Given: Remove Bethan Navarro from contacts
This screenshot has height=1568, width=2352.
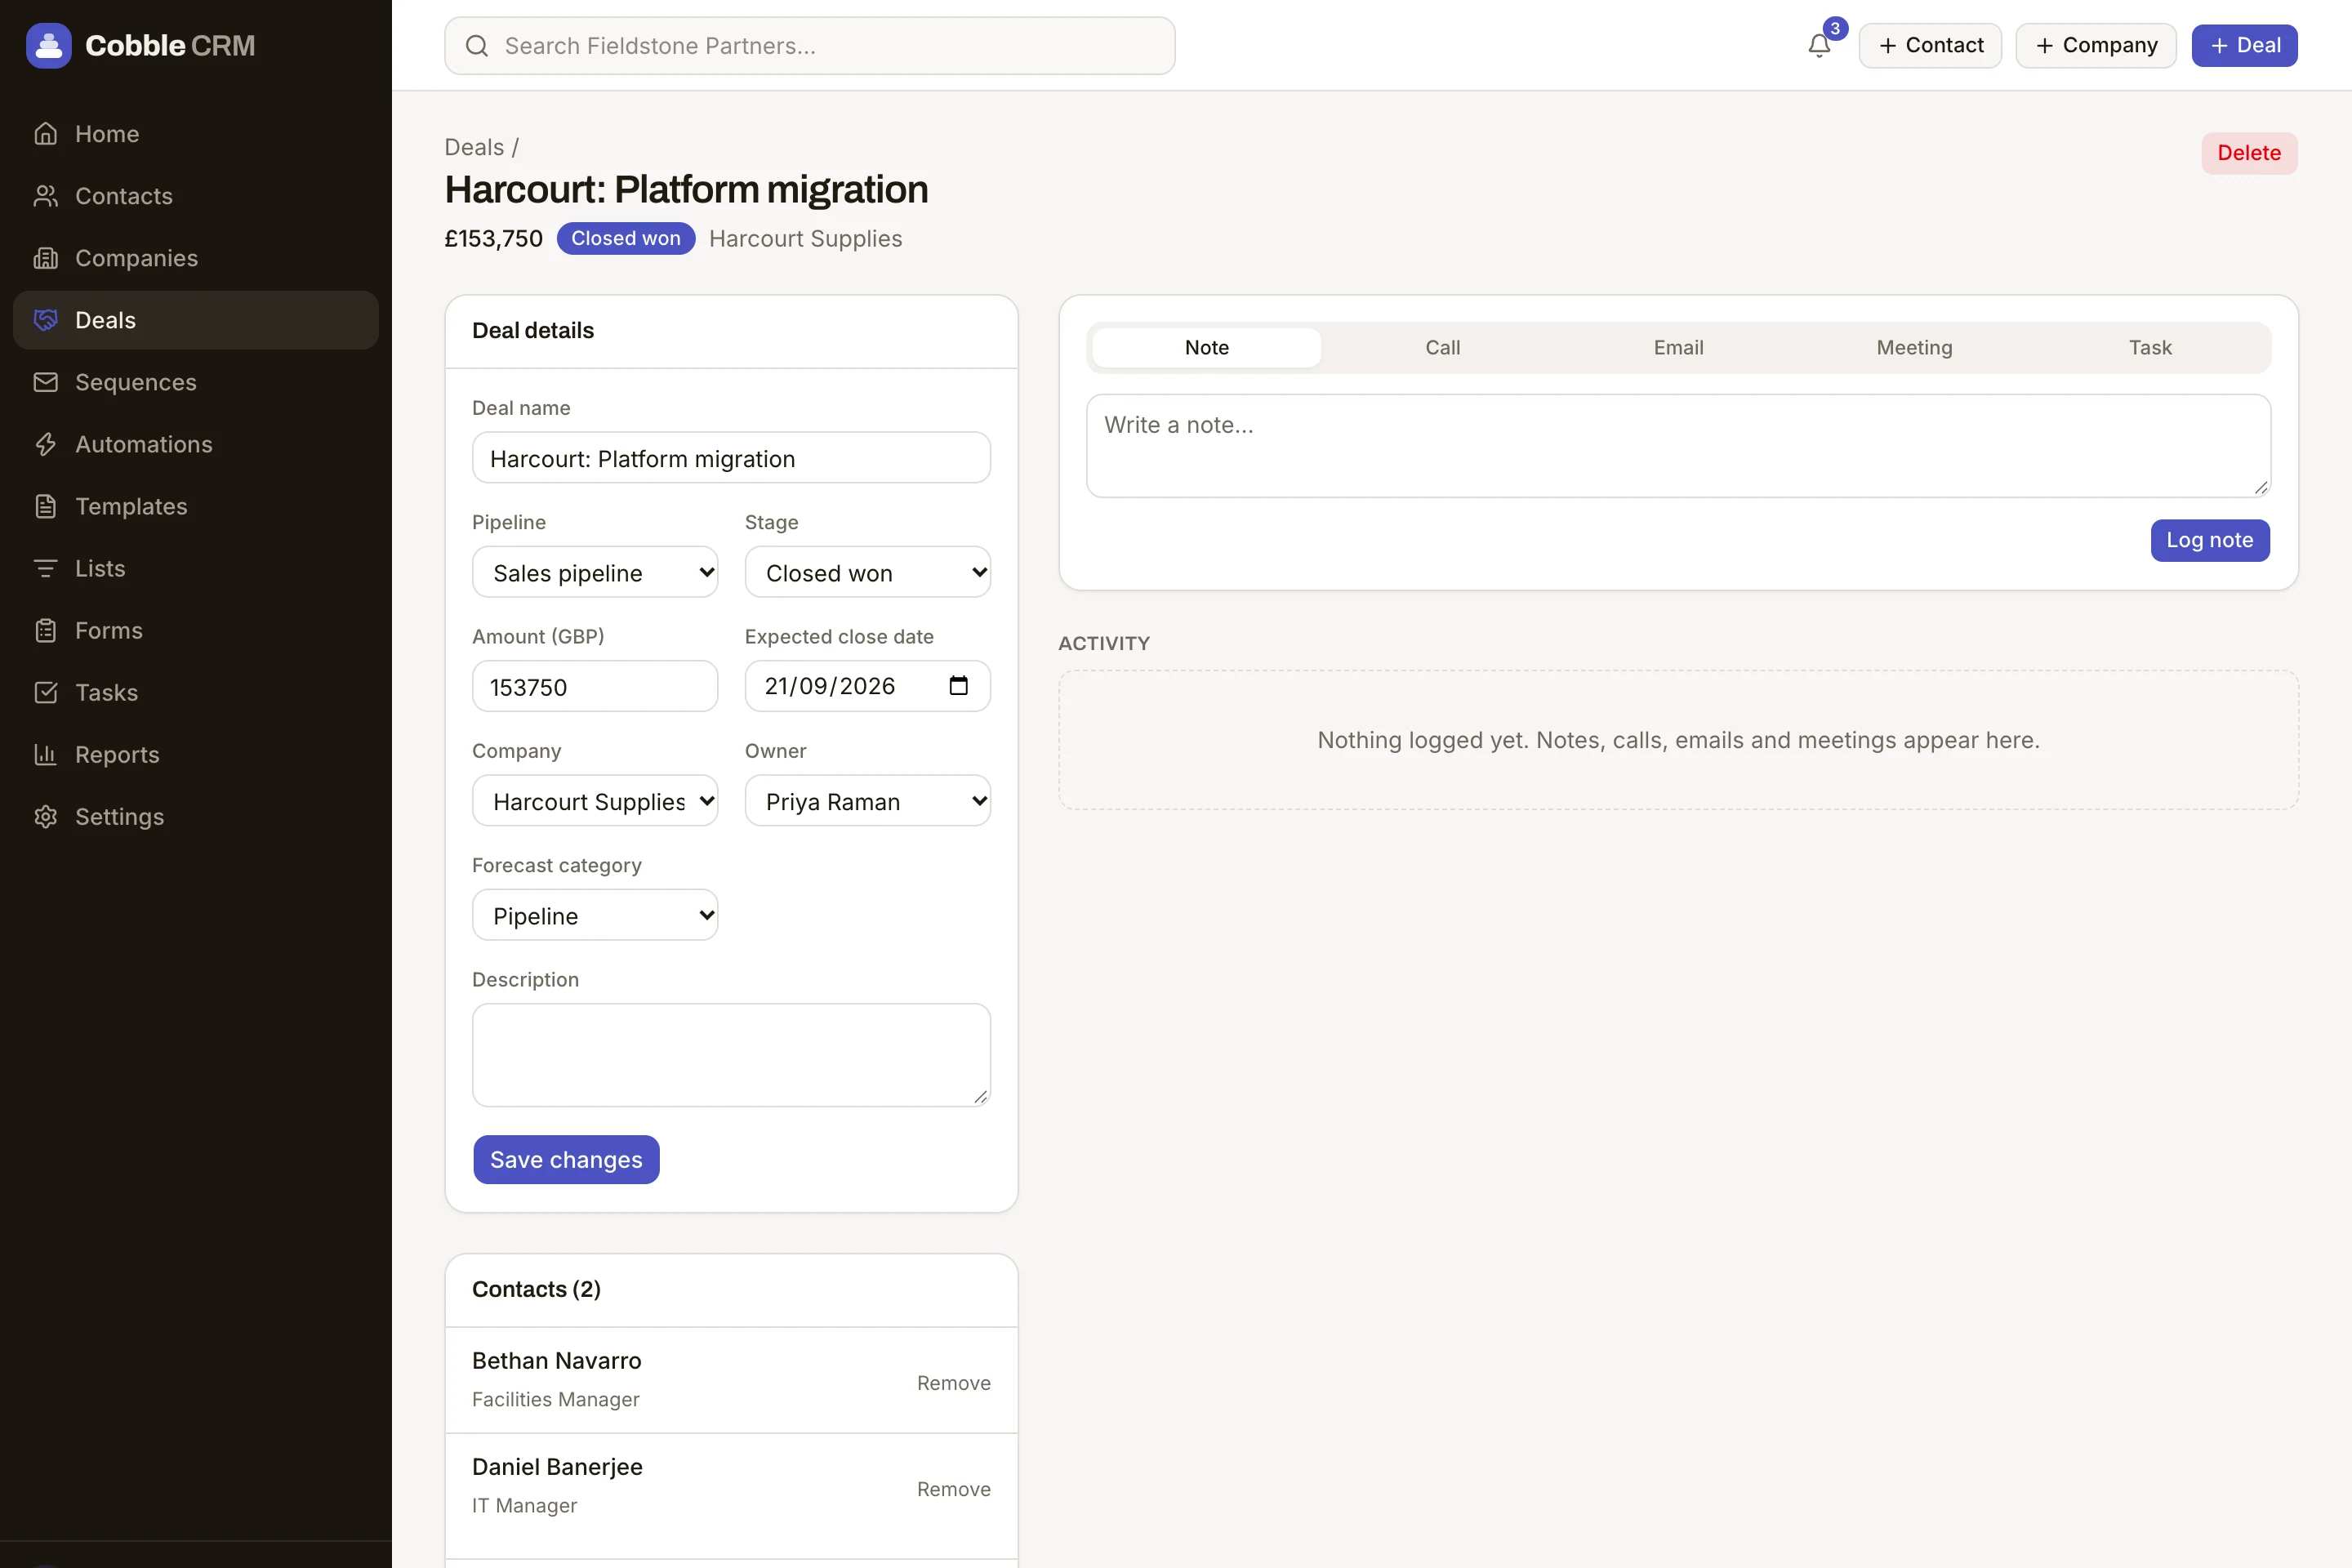Looking at the screenshot, I should [954, 1382].
